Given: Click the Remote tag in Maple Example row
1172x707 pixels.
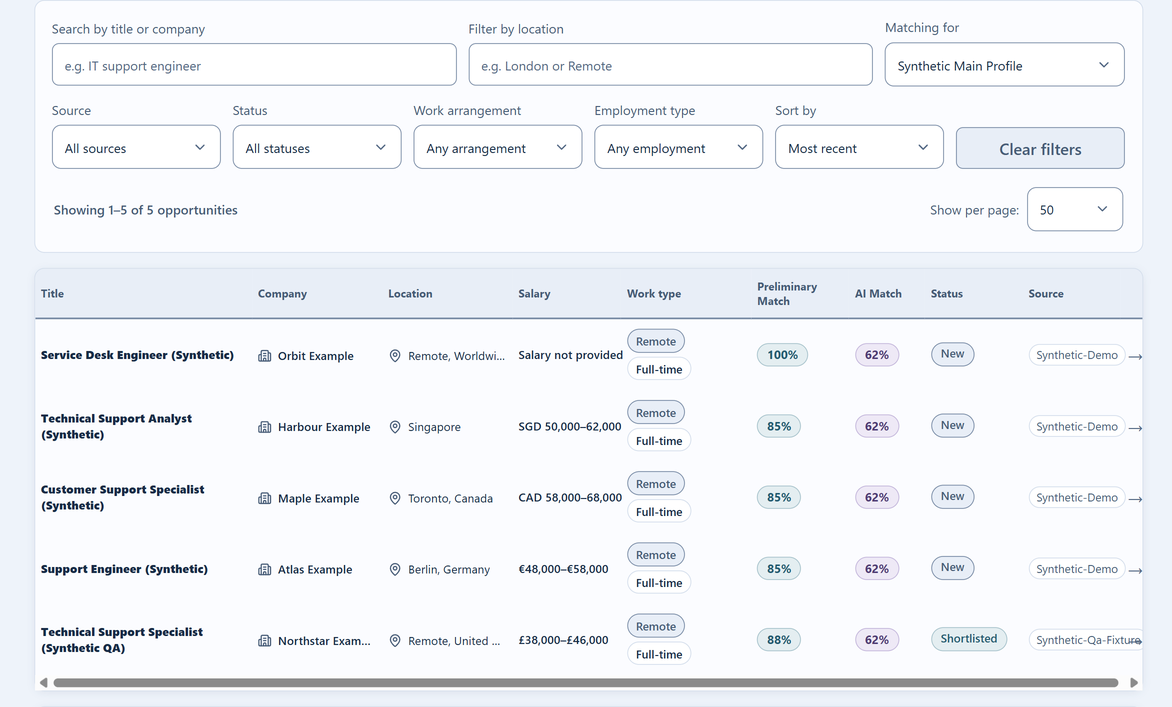Looking at the screenshot, I should coord(656,484).
